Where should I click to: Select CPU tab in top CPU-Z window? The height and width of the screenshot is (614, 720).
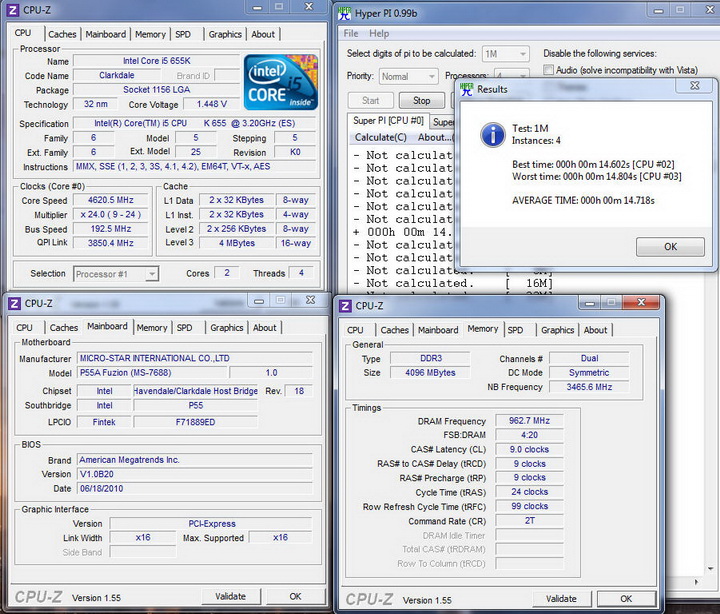pyautogui.click(x=23, y=33)
